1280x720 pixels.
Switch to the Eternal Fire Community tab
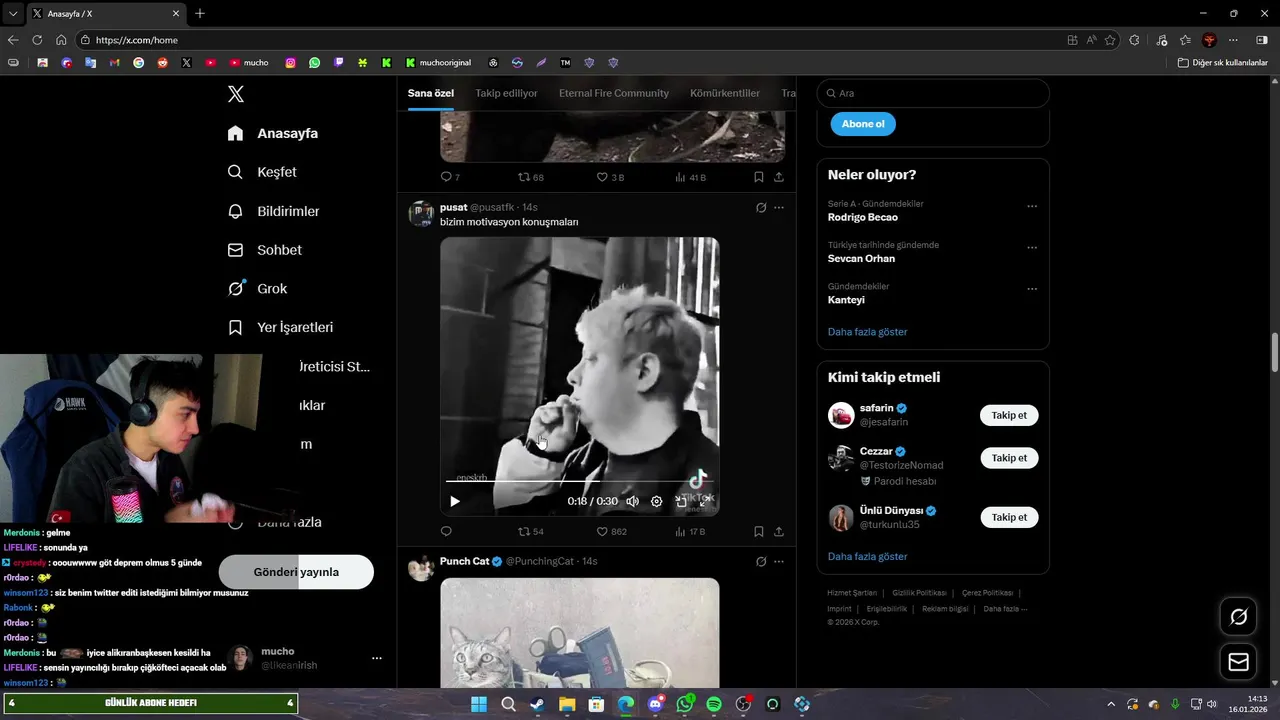tap(614, 93)
